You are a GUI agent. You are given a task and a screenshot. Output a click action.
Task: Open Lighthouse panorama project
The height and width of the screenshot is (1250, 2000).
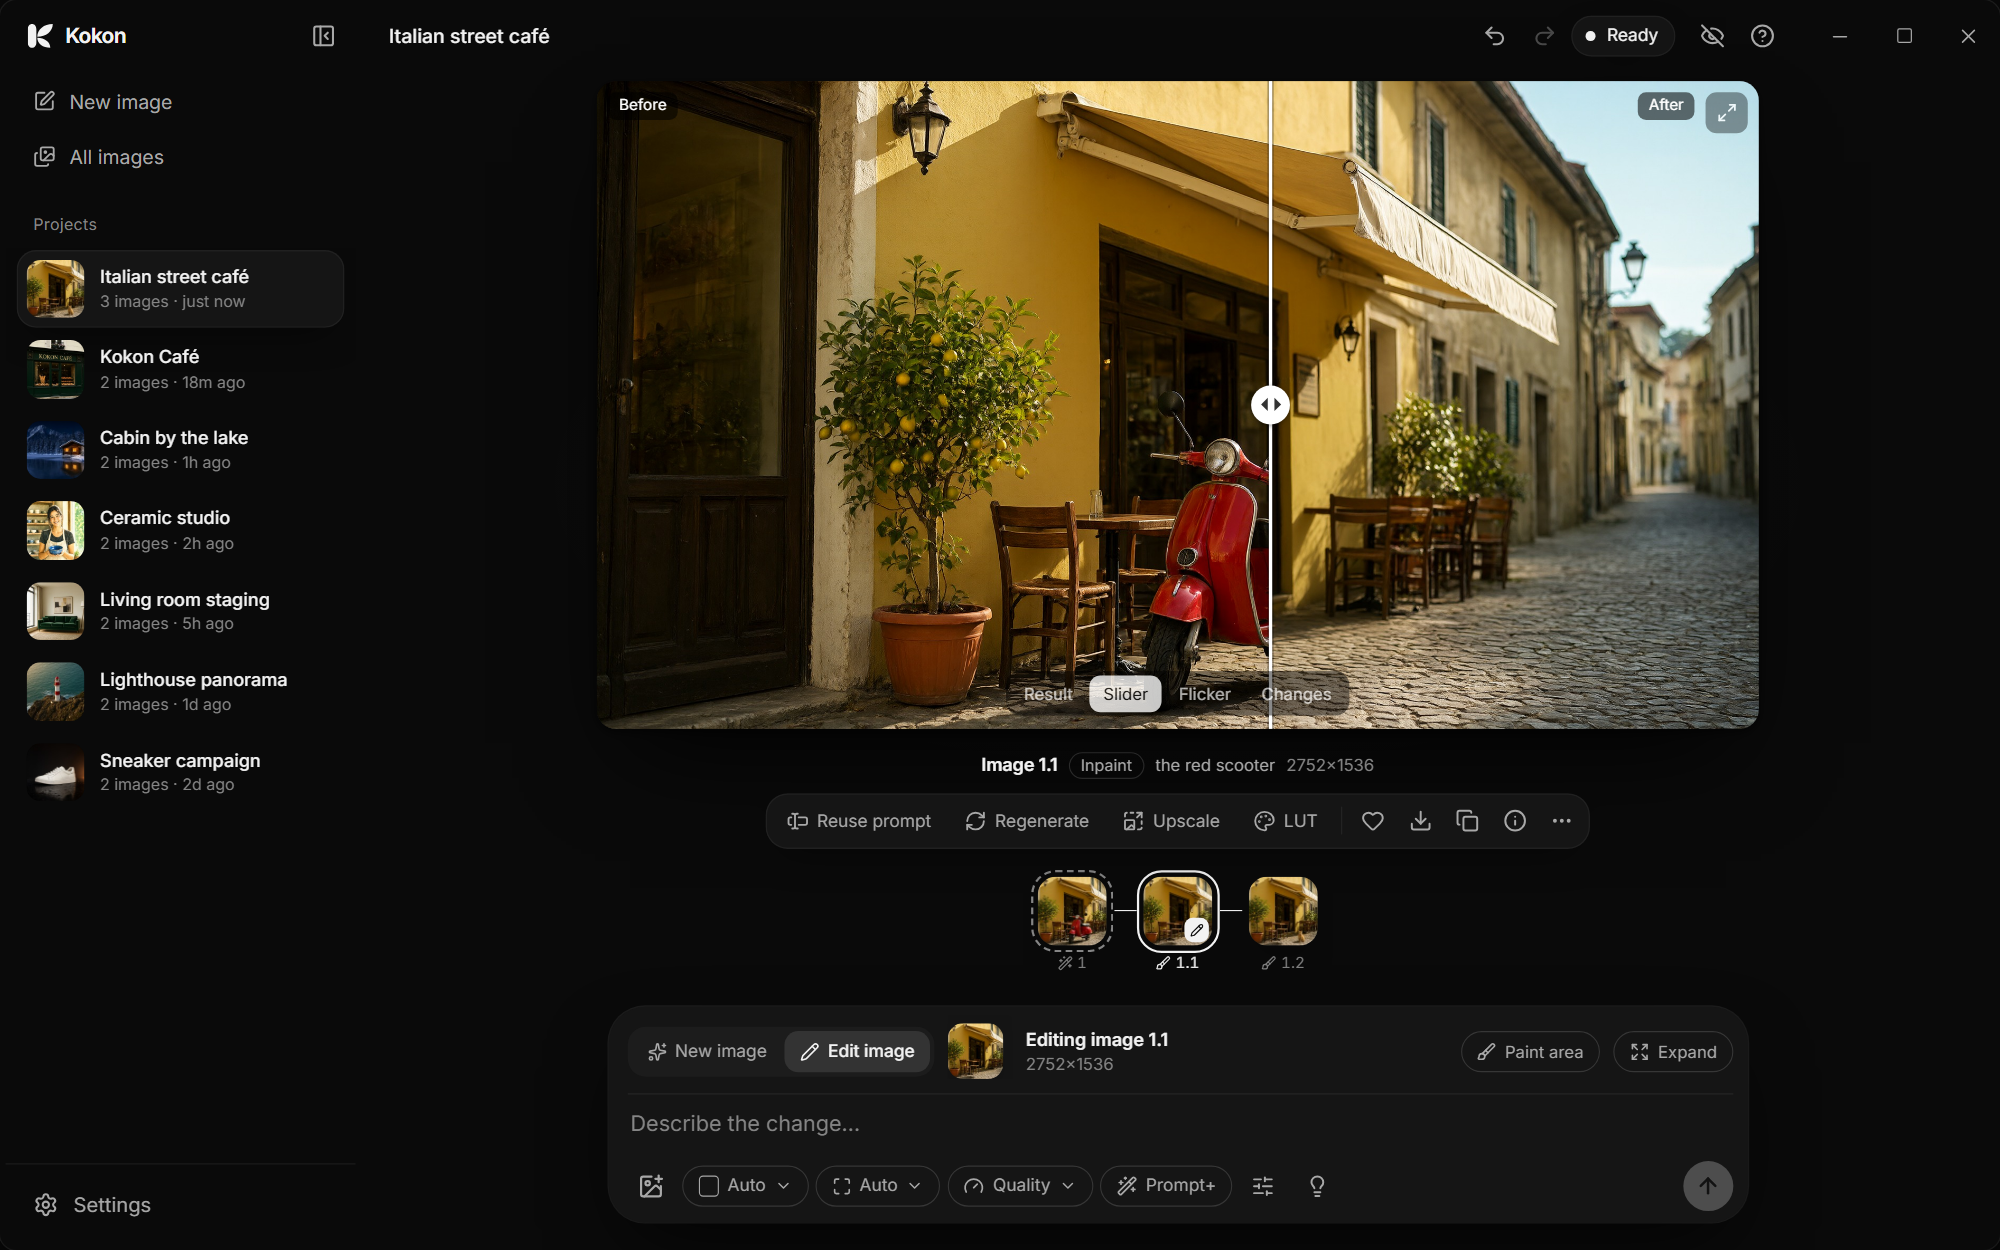[180, 692]
